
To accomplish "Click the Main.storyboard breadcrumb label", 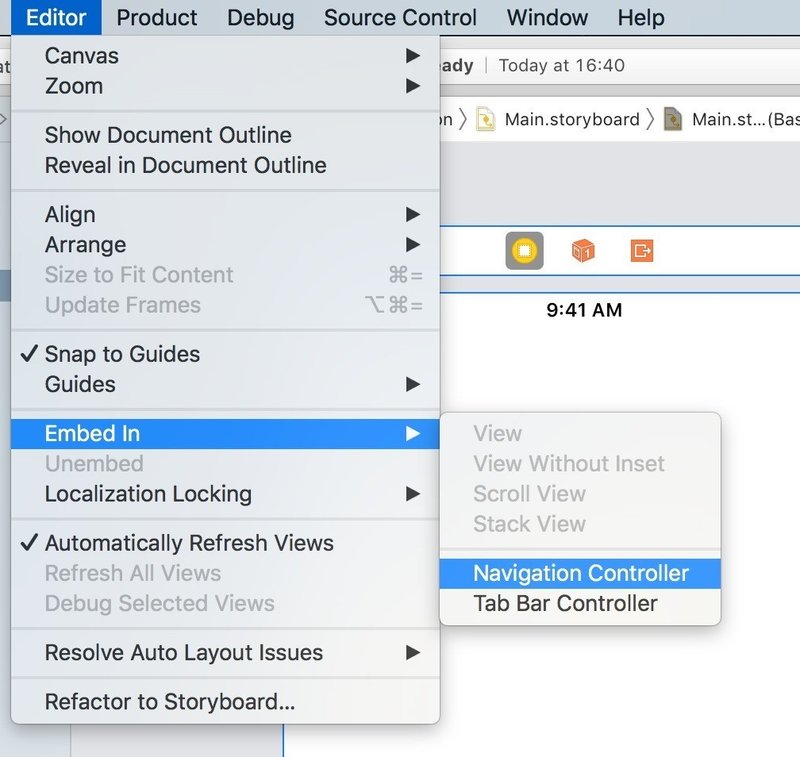I will [x=571, y=120].
